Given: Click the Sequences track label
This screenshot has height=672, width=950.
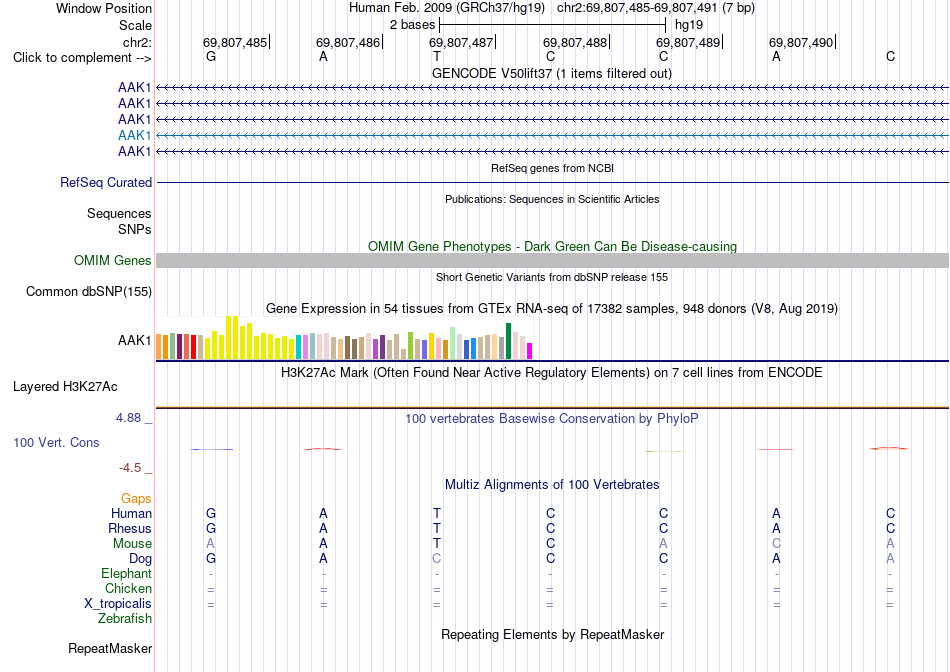Looking at the screenshot, I should click(119, 213).
